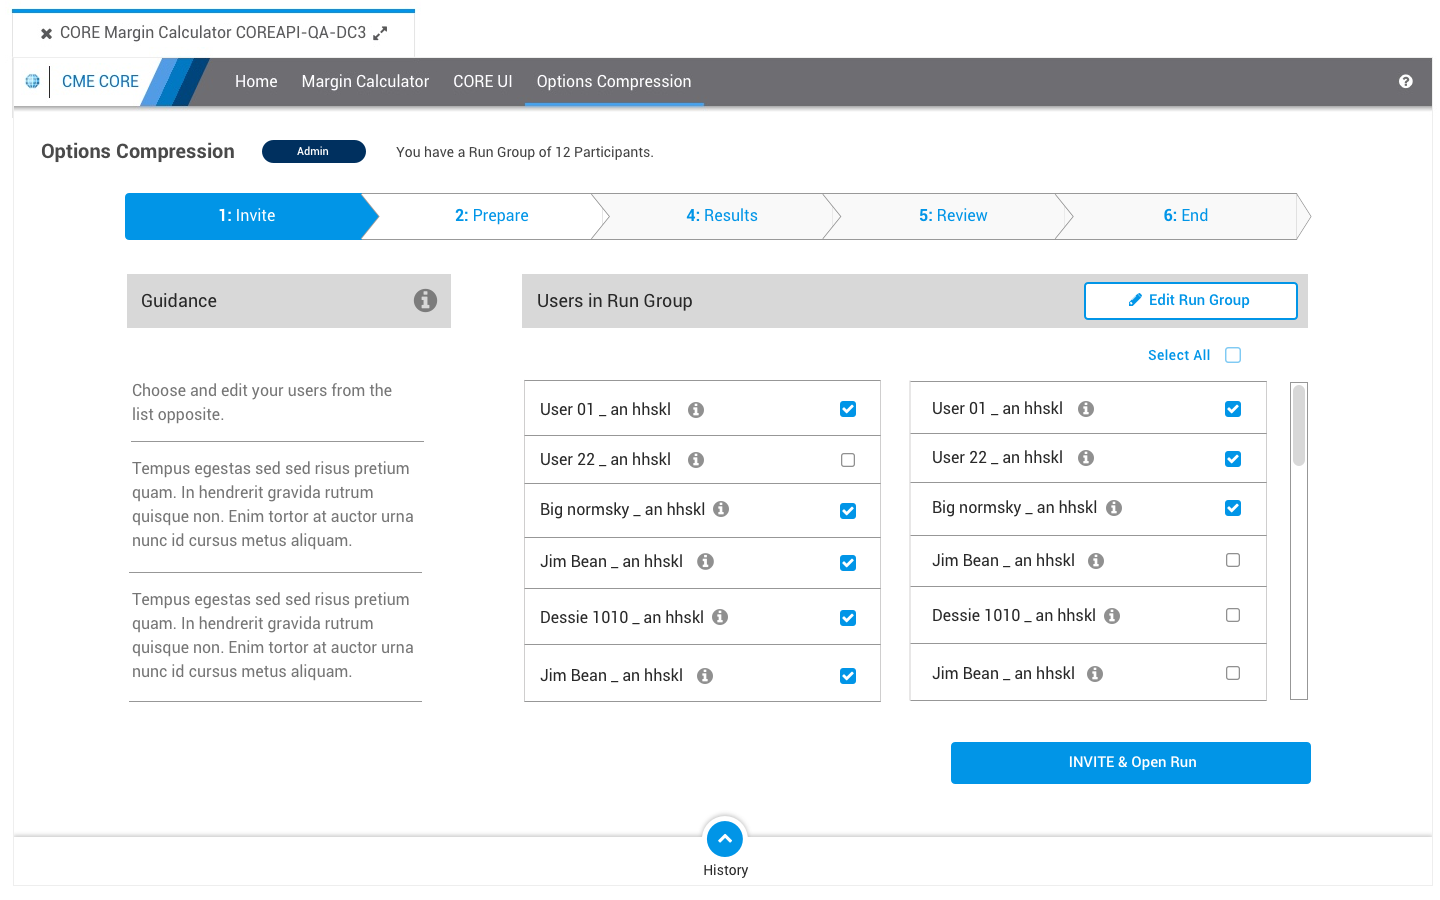
Task: Show info for Big normsky in right list
Action: tap(1114, 508)
